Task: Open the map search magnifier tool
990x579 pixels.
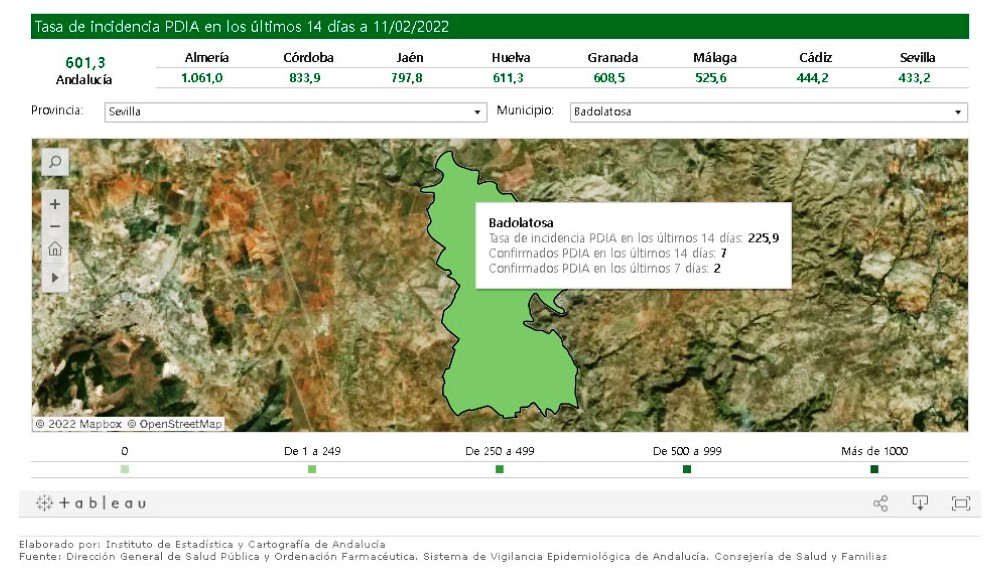Action: click(x=55, y=161)
